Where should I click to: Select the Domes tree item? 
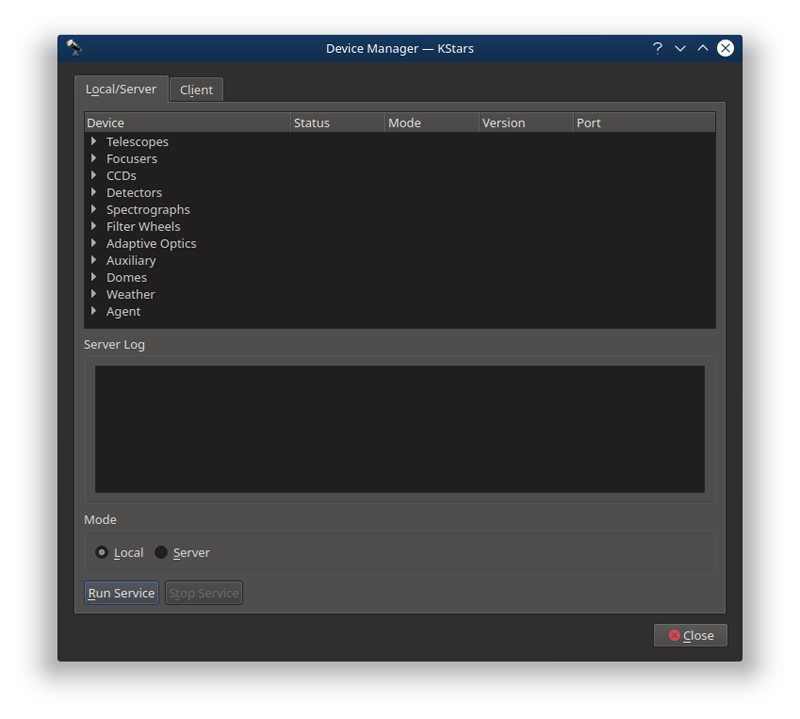pyautogui.click(x=126, y=277)
